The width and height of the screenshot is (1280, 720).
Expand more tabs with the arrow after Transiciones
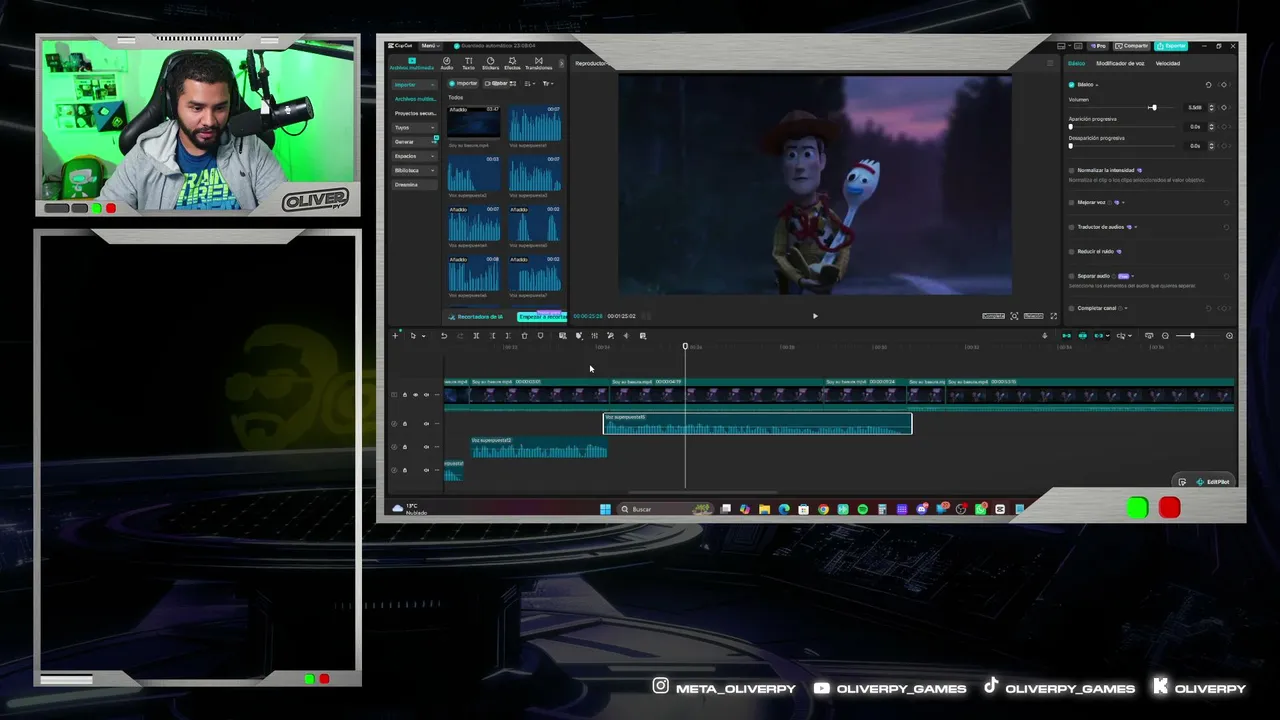point(561,63)
